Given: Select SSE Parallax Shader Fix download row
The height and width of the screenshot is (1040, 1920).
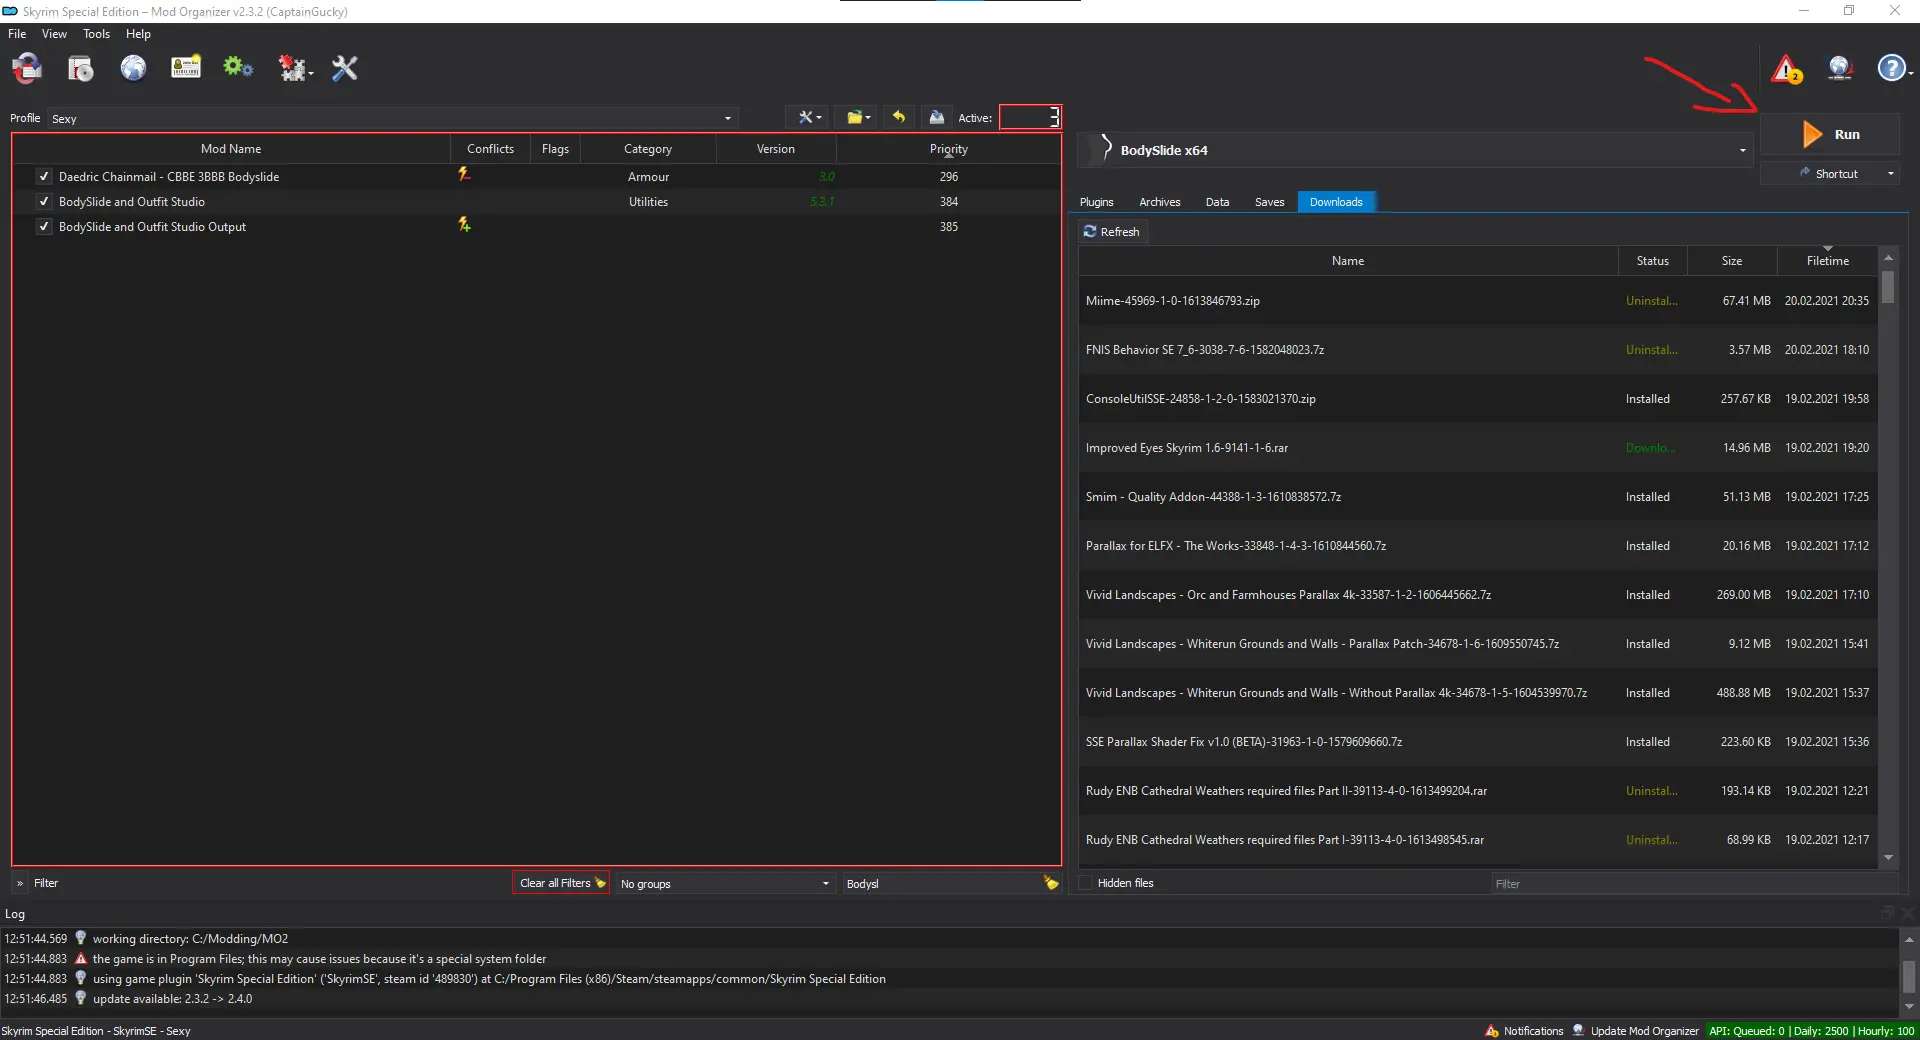Looking at the screenshot, I should [x=1478, y=742].
